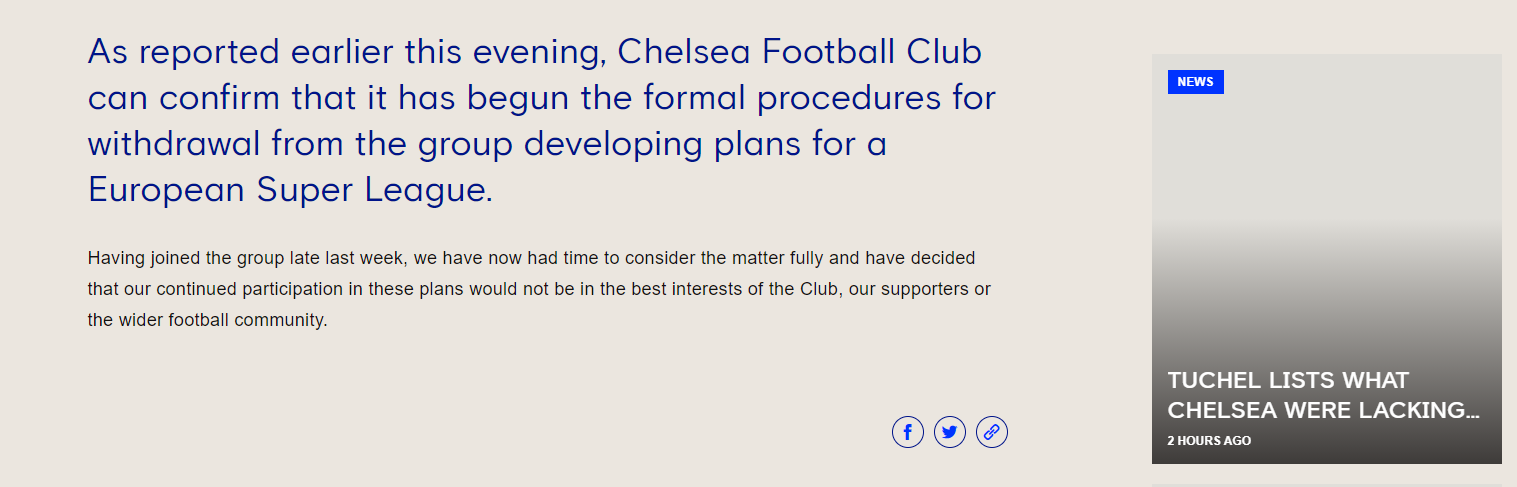Click 'wider football community' in body text

pos(222,321)
